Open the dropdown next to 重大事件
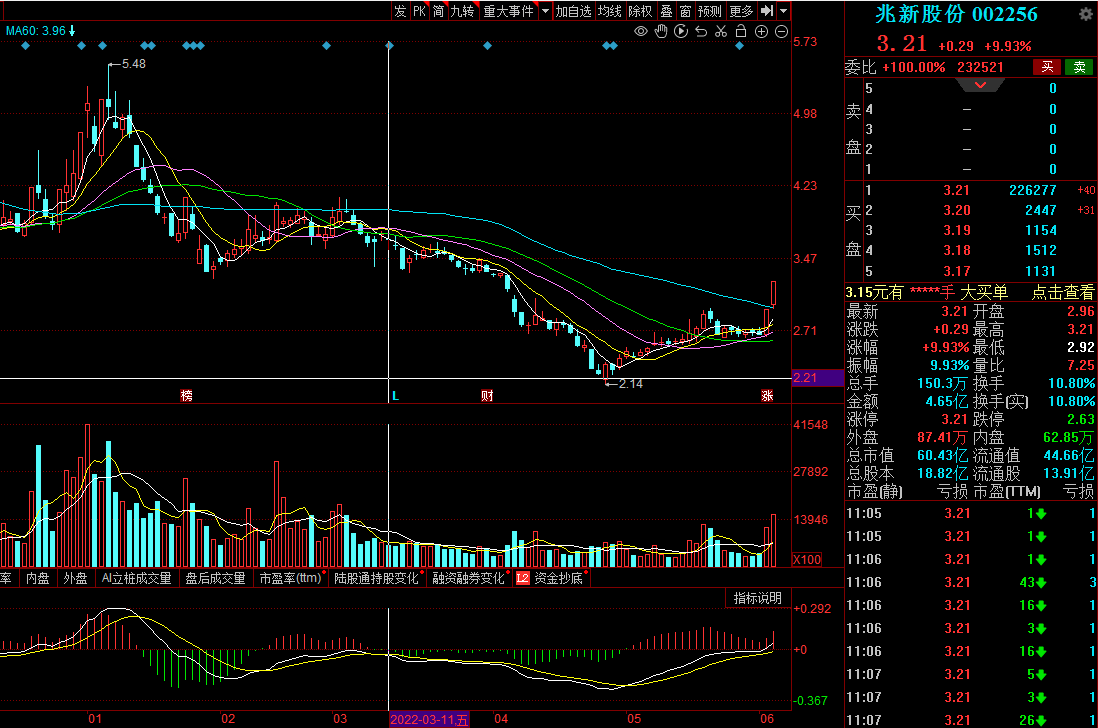This screenshot has width=1098, height=728. tap(545, 10)
